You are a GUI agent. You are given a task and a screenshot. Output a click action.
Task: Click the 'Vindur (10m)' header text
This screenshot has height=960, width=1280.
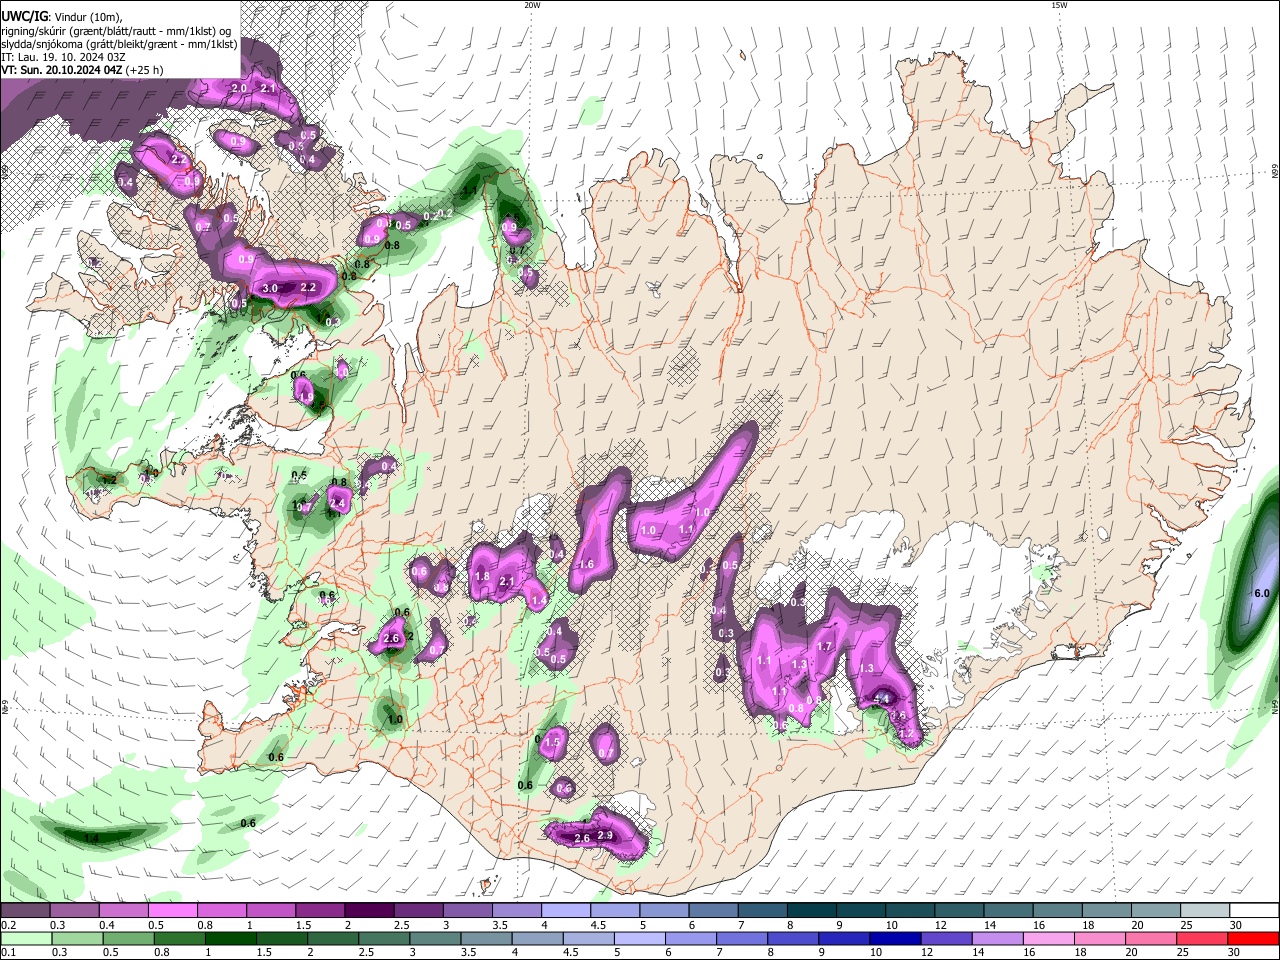85,16
